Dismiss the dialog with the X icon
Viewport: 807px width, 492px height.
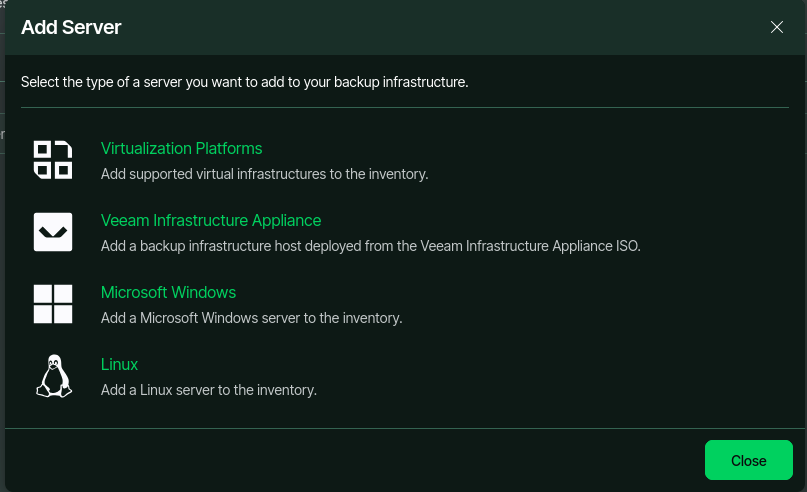(x=777, y=27)
